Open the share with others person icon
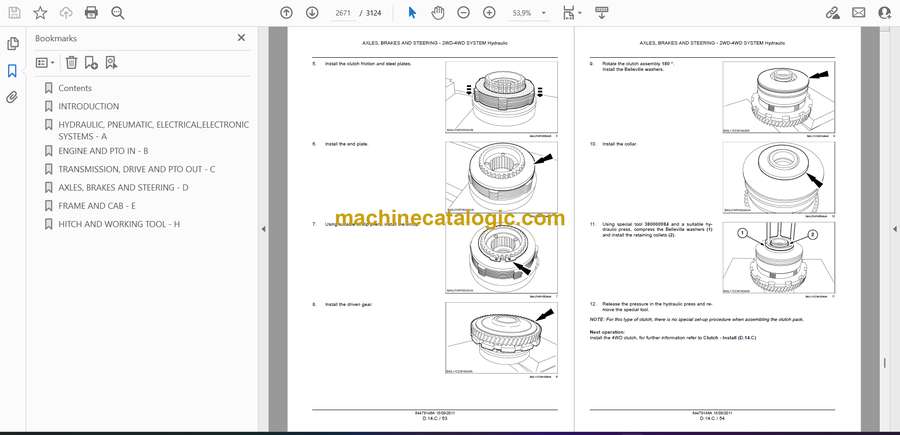This screenshot has width=900, height=435. [x=885, y=13]
